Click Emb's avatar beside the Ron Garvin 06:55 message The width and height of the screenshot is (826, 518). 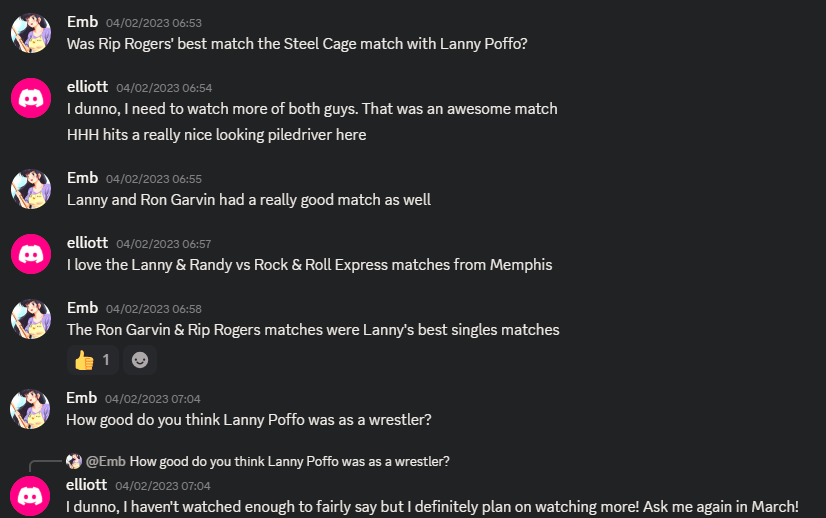pos(31,188)
